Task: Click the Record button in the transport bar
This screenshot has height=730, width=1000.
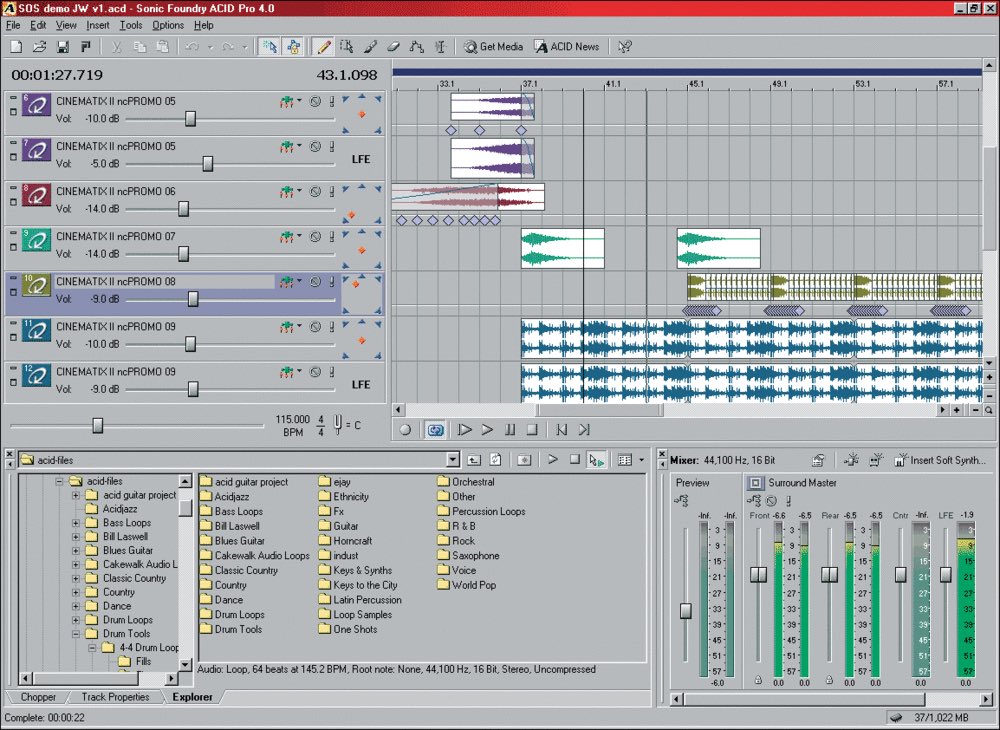Action: 406,429
